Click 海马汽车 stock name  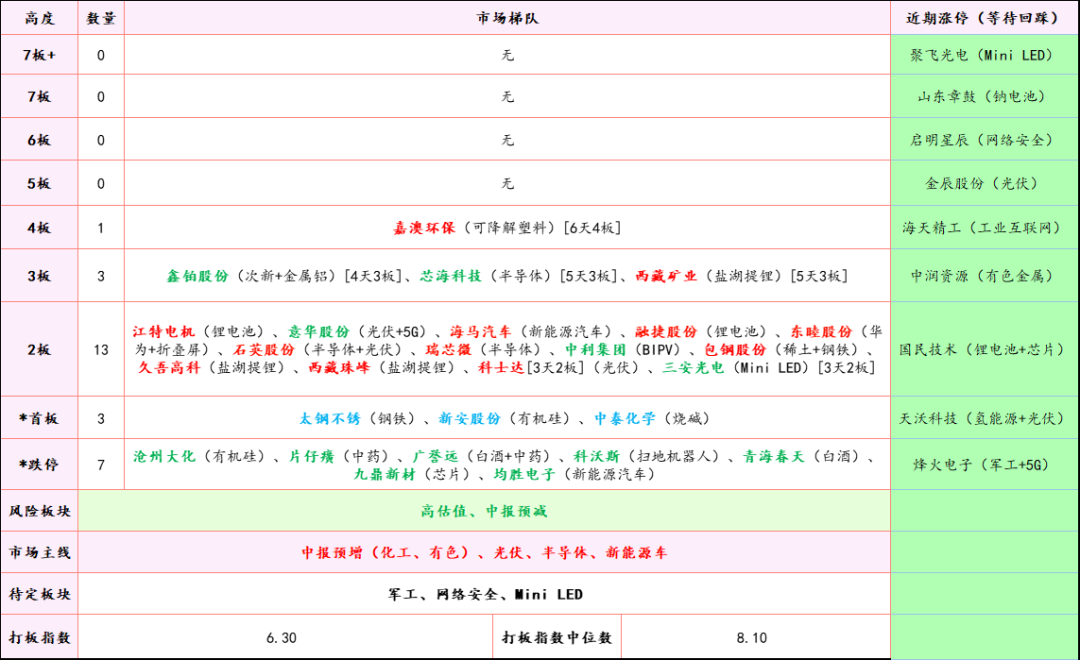pos(481,331)
